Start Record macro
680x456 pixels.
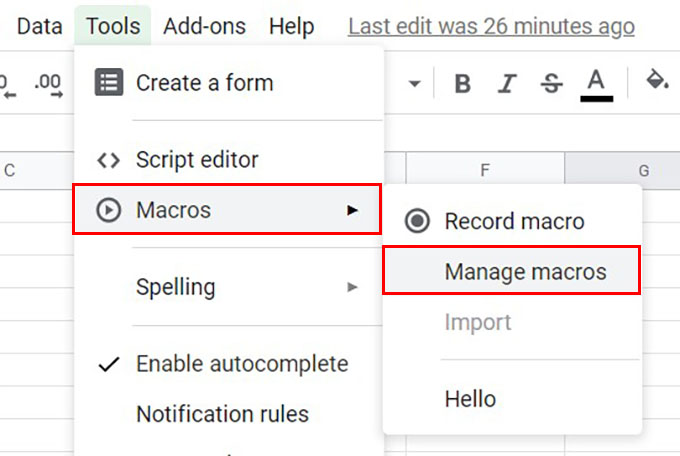tap(512, 221)
